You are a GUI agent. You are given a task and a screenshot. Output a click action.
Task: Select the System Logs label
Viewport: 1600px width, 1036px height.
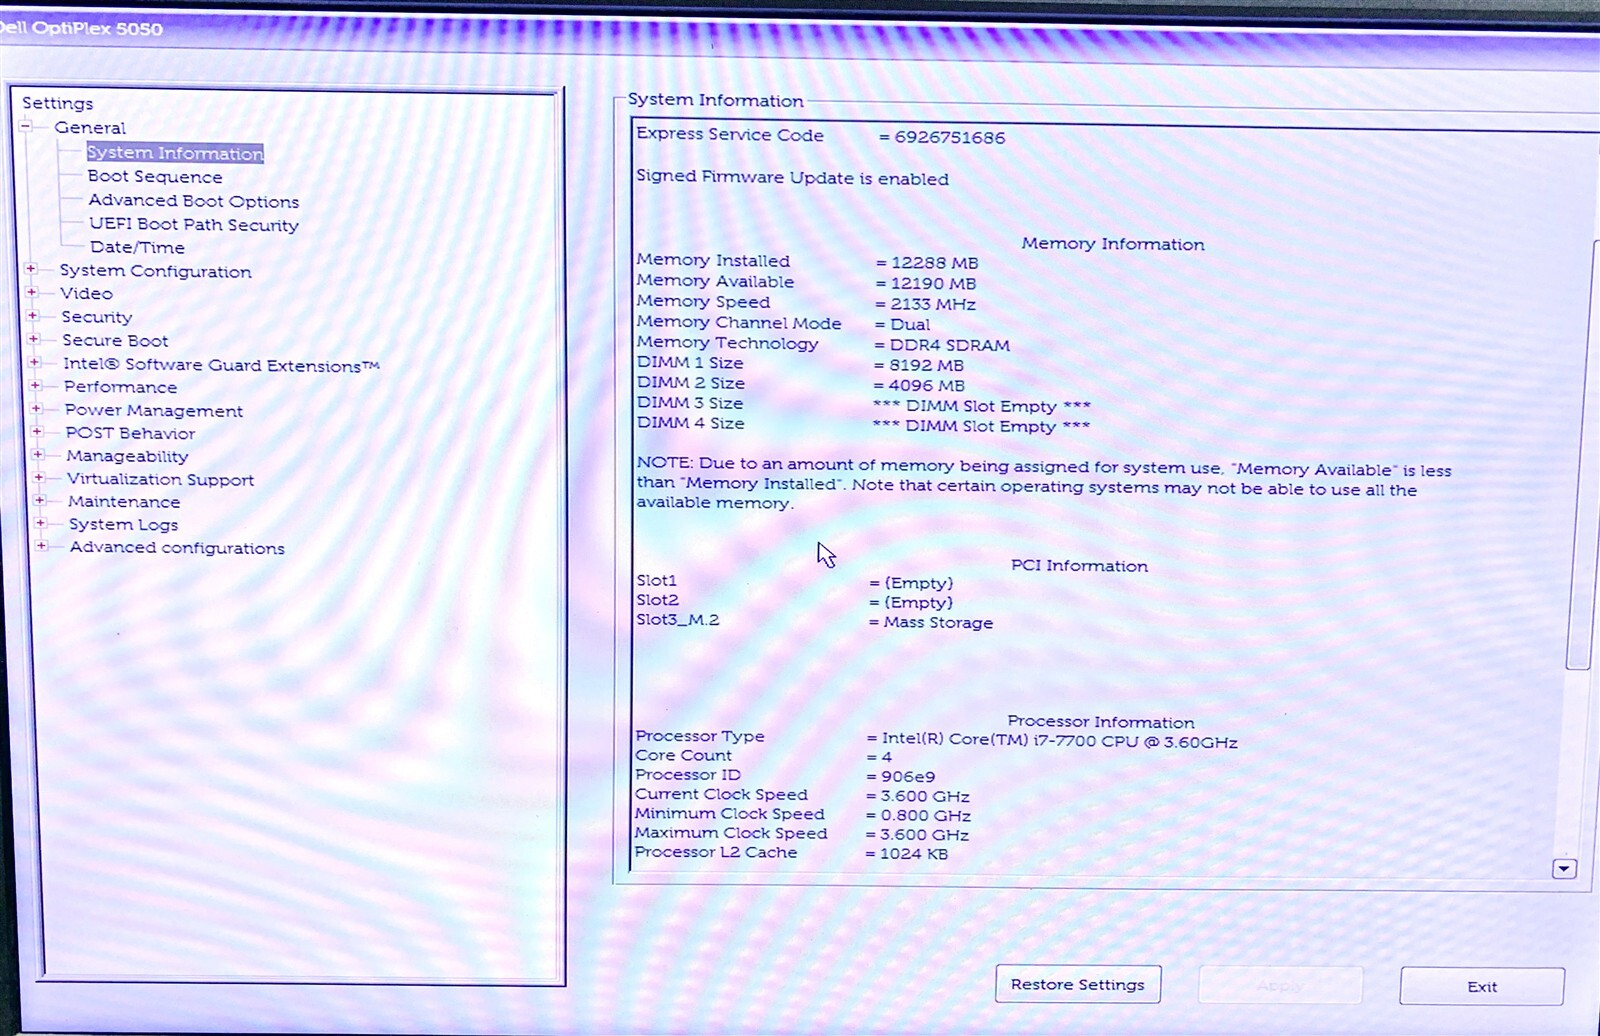[x=123, y=525]
